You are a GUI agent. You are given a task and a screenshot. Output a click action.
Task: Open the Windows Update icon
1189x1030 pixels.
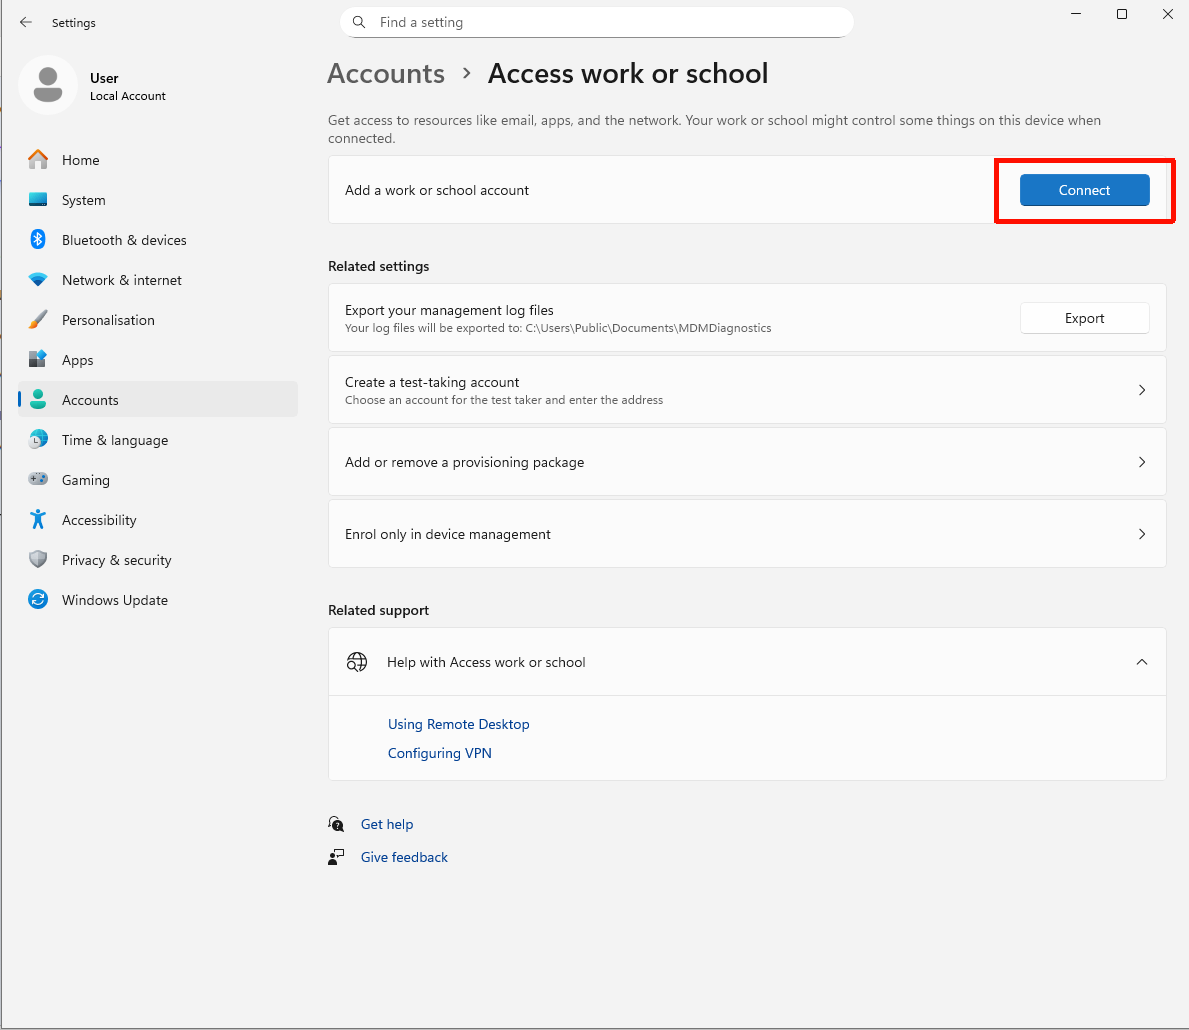[x=38, y=600]
